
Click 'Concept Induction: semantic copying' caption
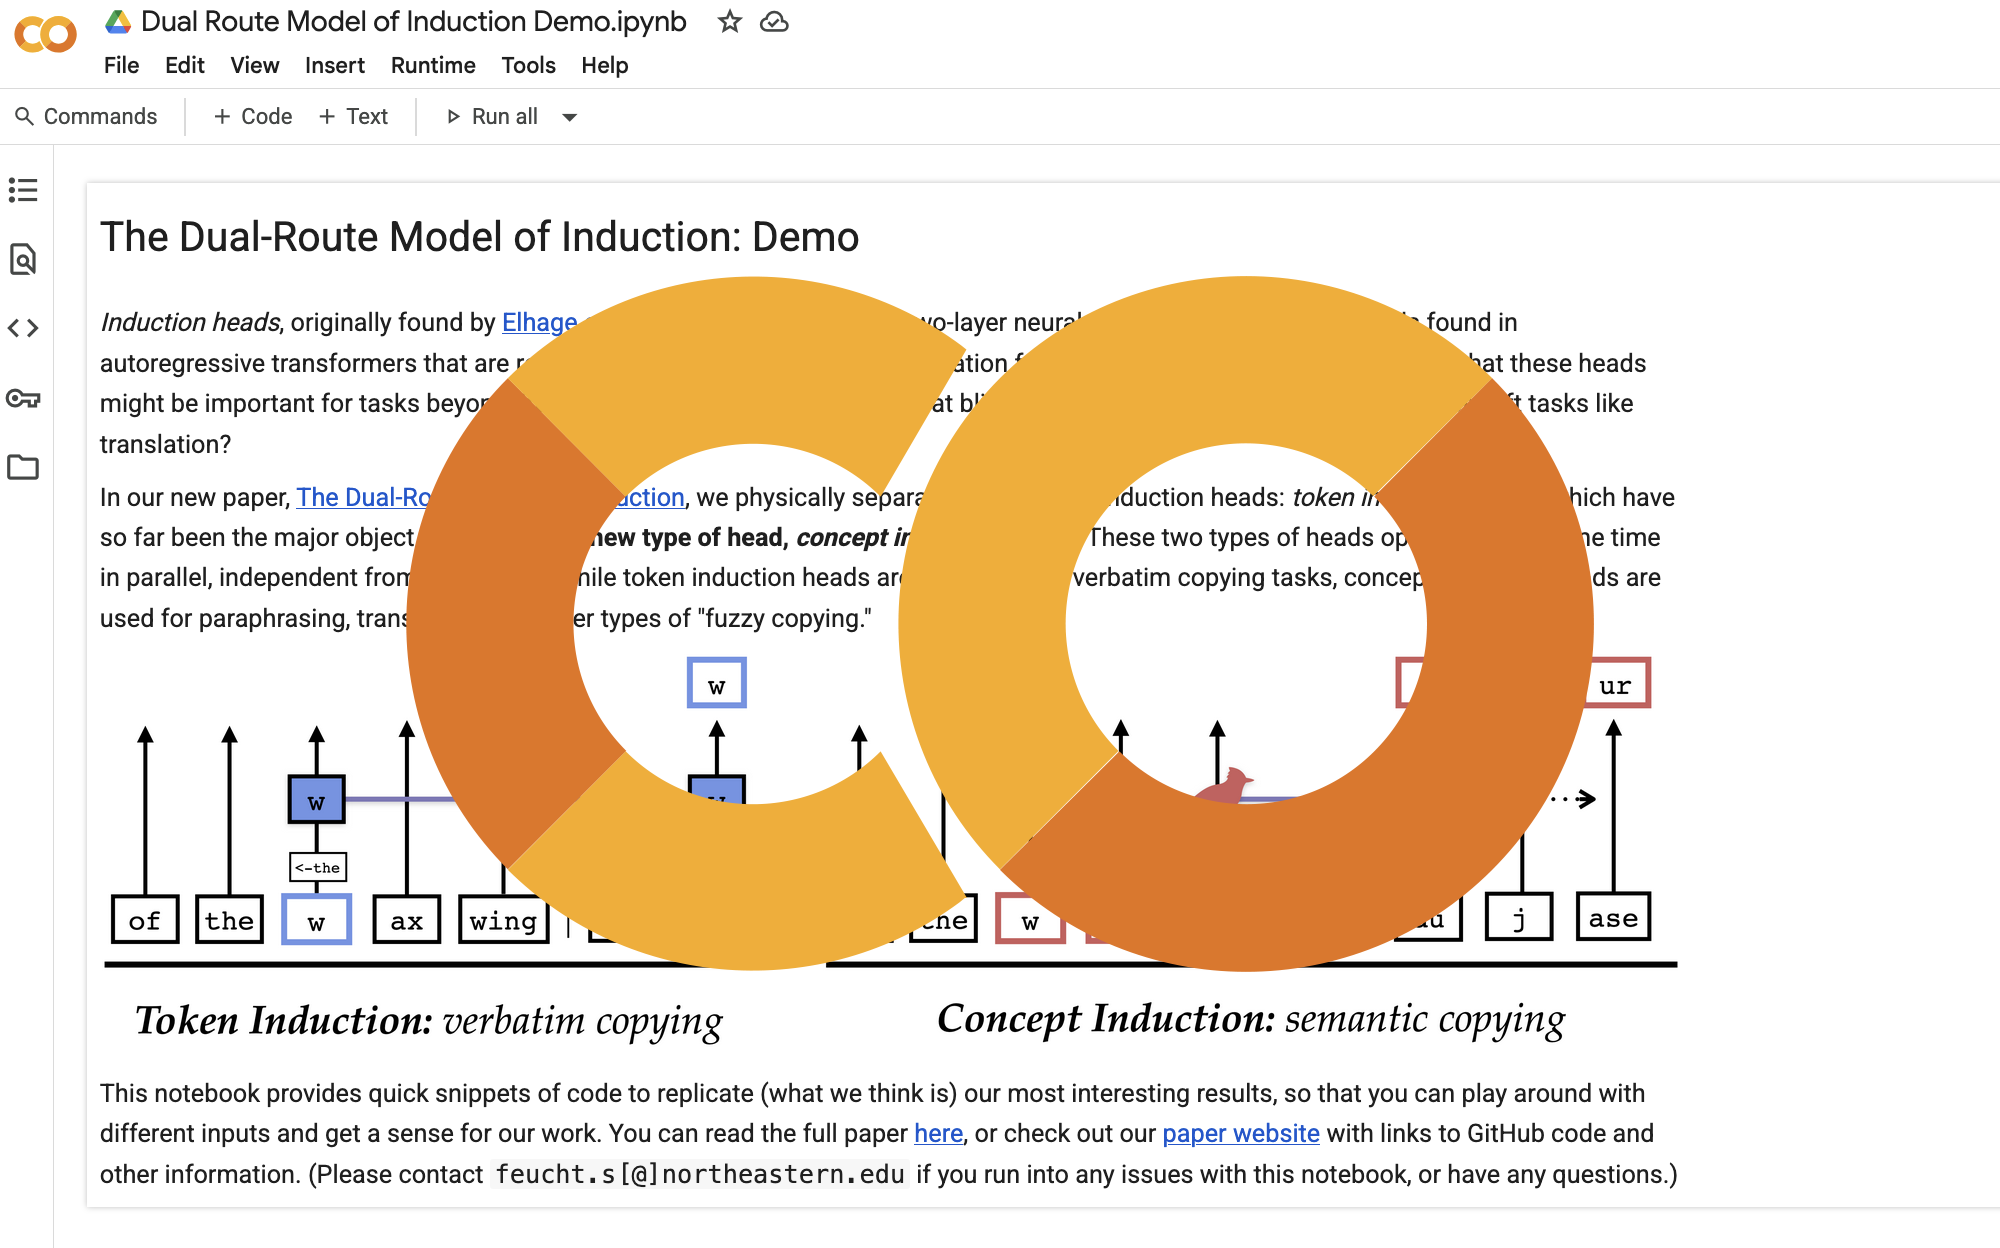(x=1251, y=1019)
